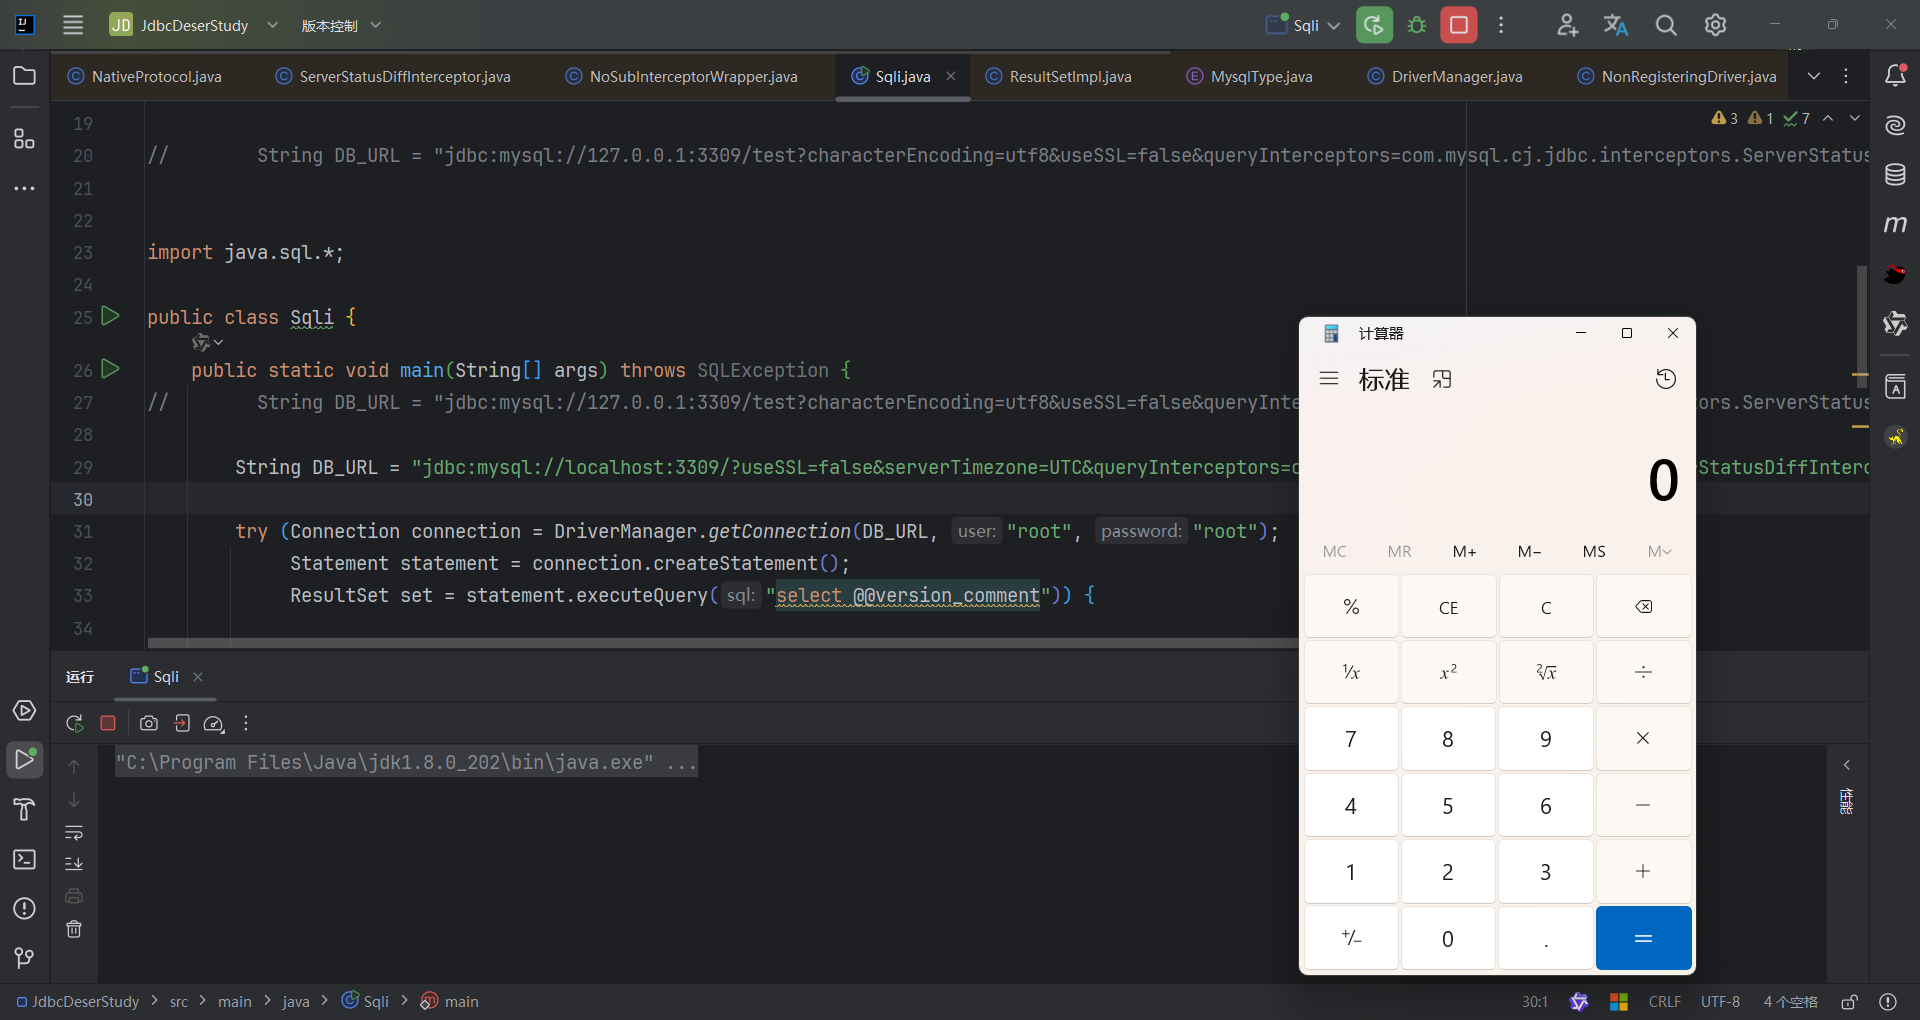Stop process in the run panel toolbar
The height and width of the screenshot is (1020, 1920).
(108, 723)
